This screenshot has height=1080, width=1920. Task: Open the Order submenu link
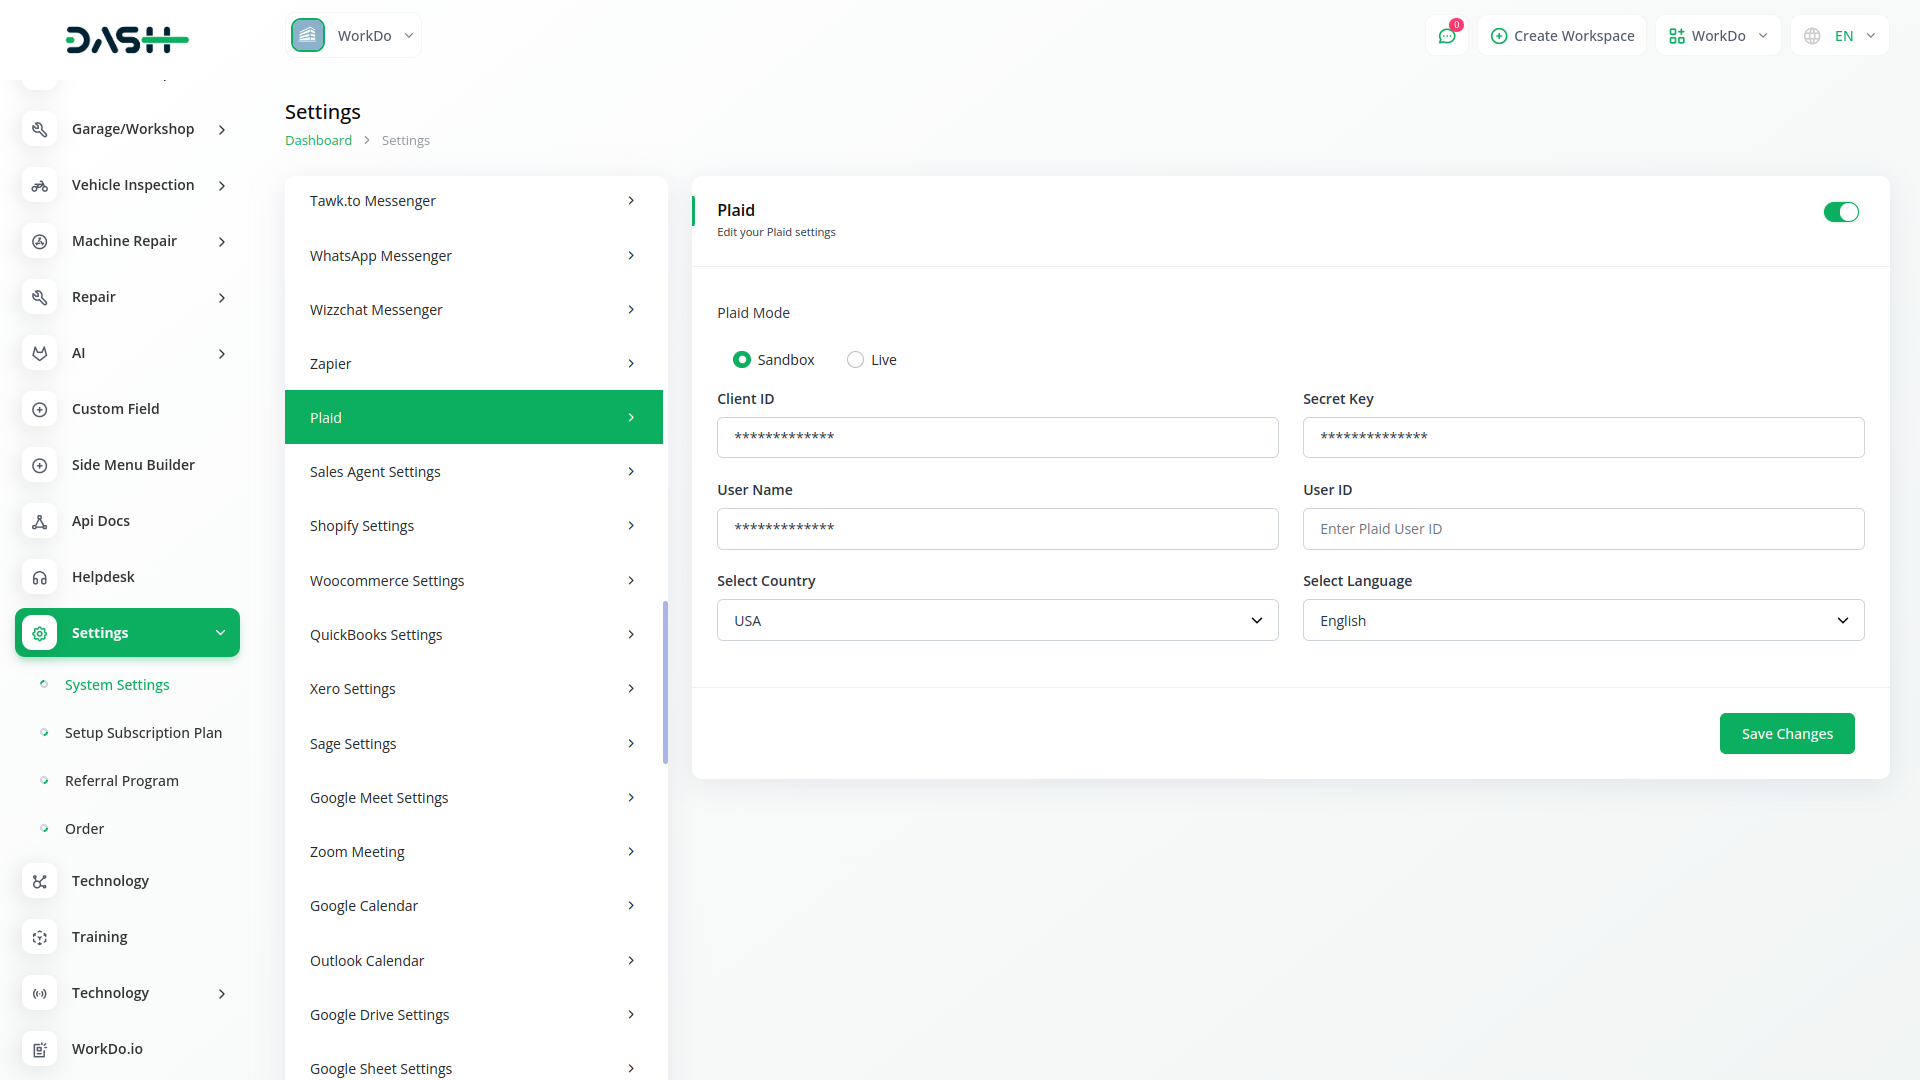click(x=84, y=829)
